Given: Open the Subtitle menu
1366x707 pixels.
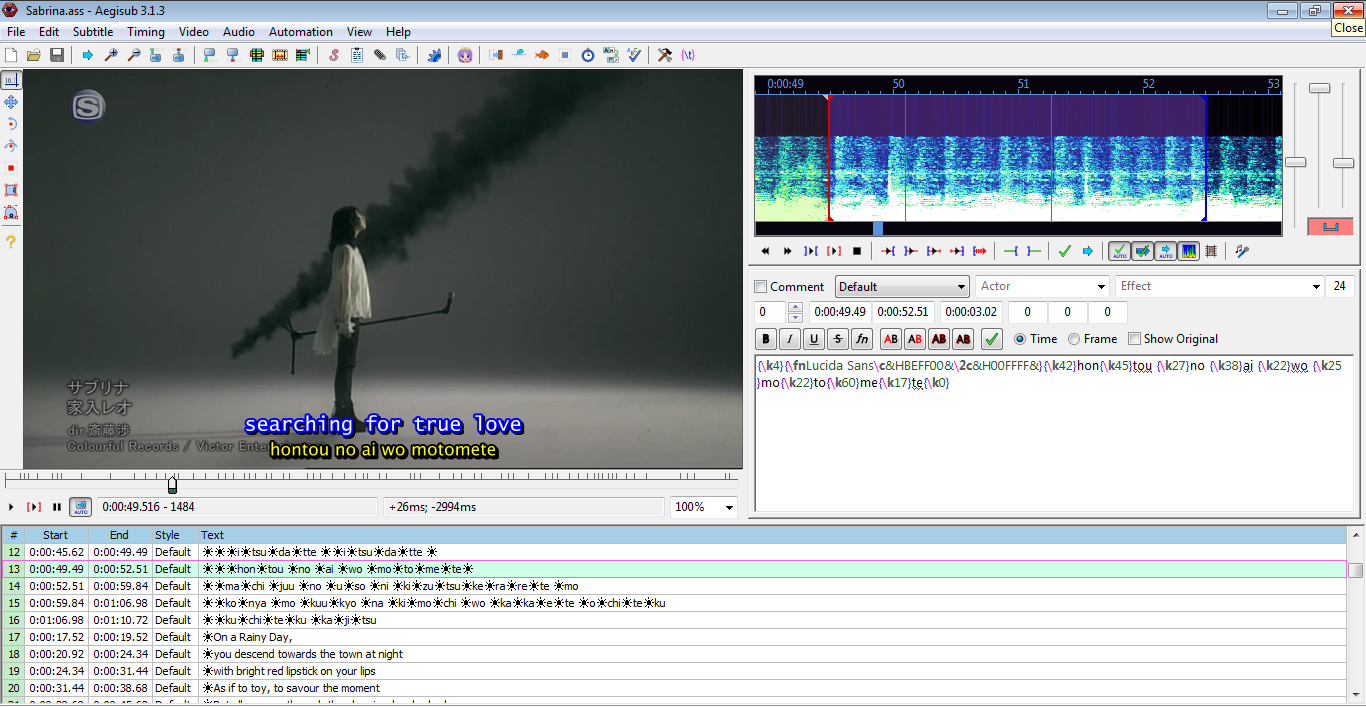Looking at the screenshot, I should click(x=93, y=32).
